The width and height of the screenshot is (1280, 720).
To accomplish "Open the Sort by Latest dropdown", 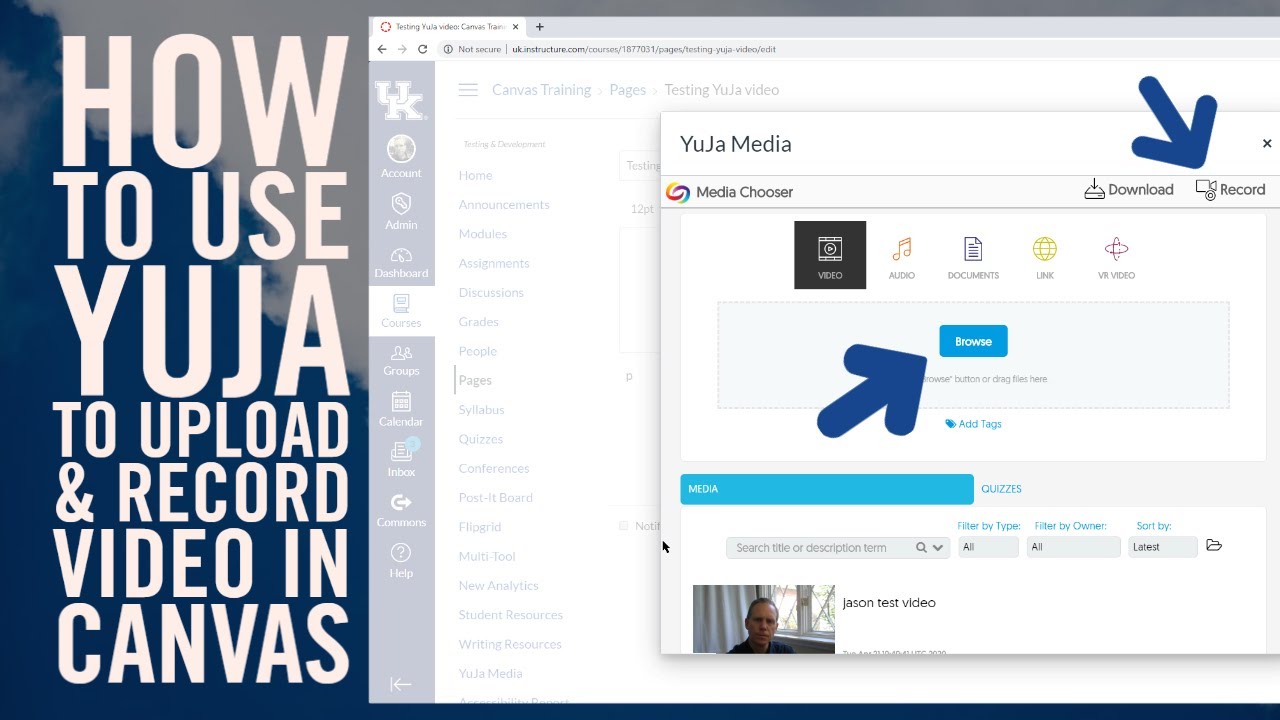I will click(1163, 547).
